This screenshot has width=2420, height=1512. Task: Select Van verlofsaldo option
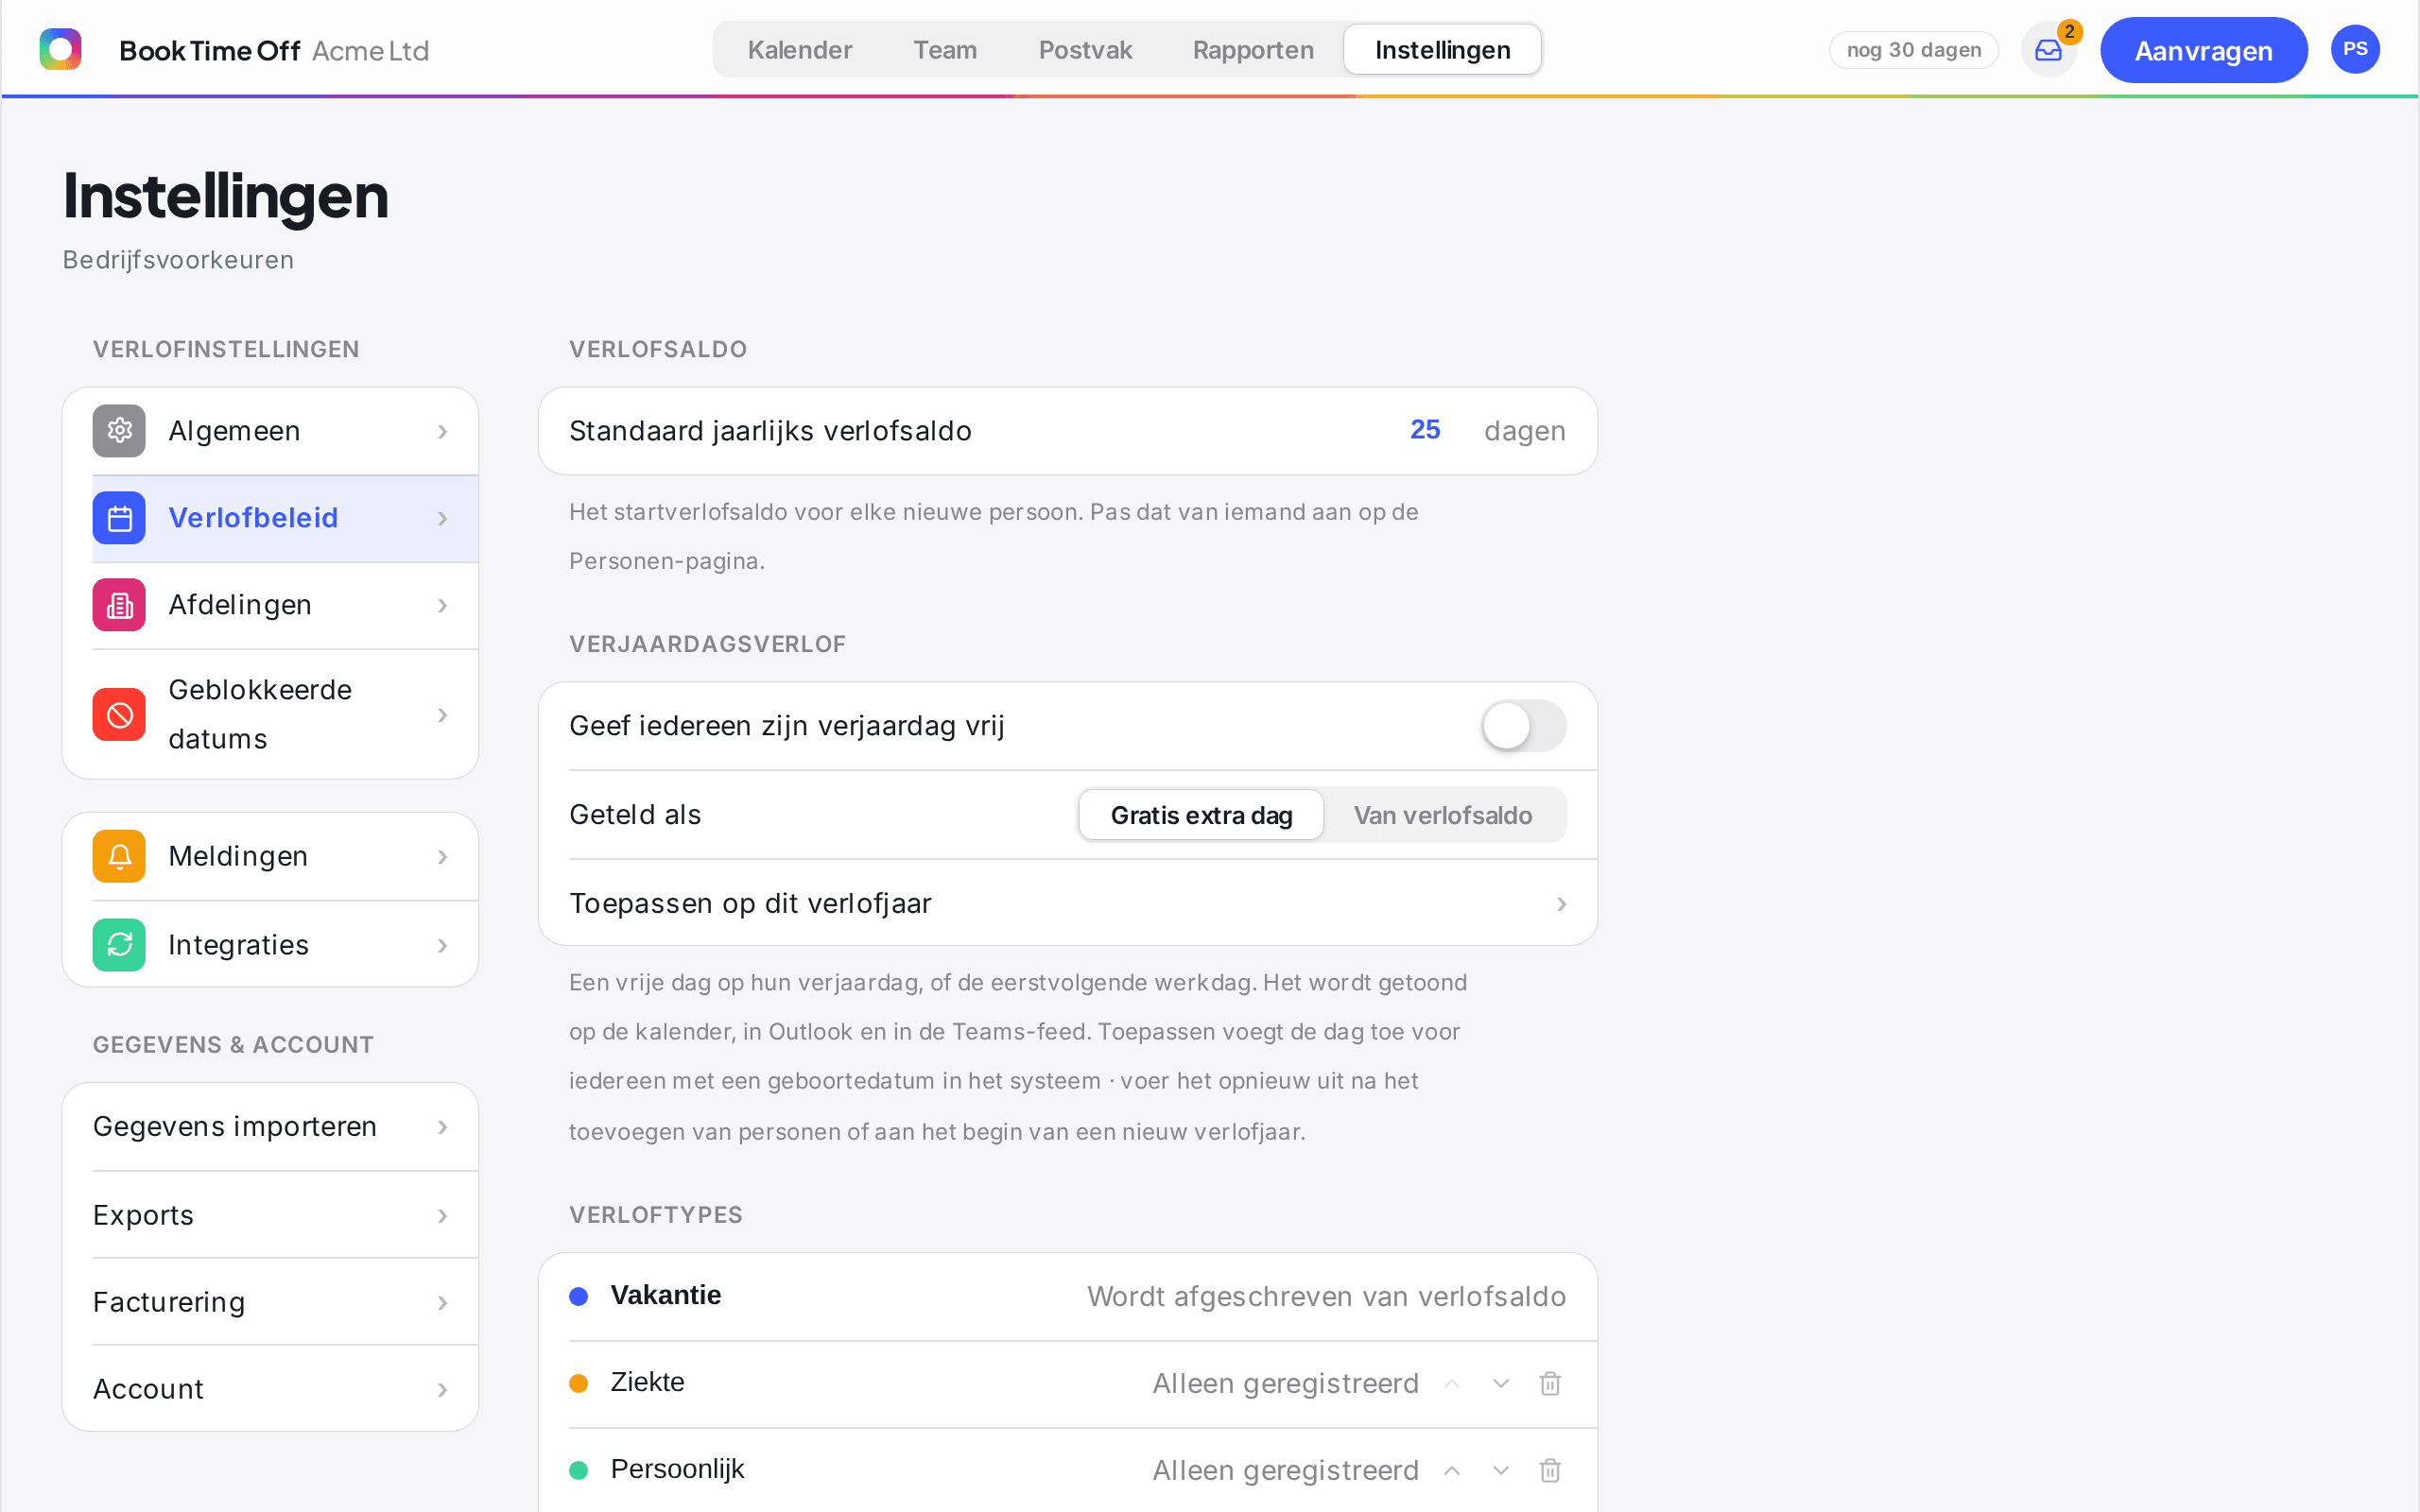tap(1443, 815)
